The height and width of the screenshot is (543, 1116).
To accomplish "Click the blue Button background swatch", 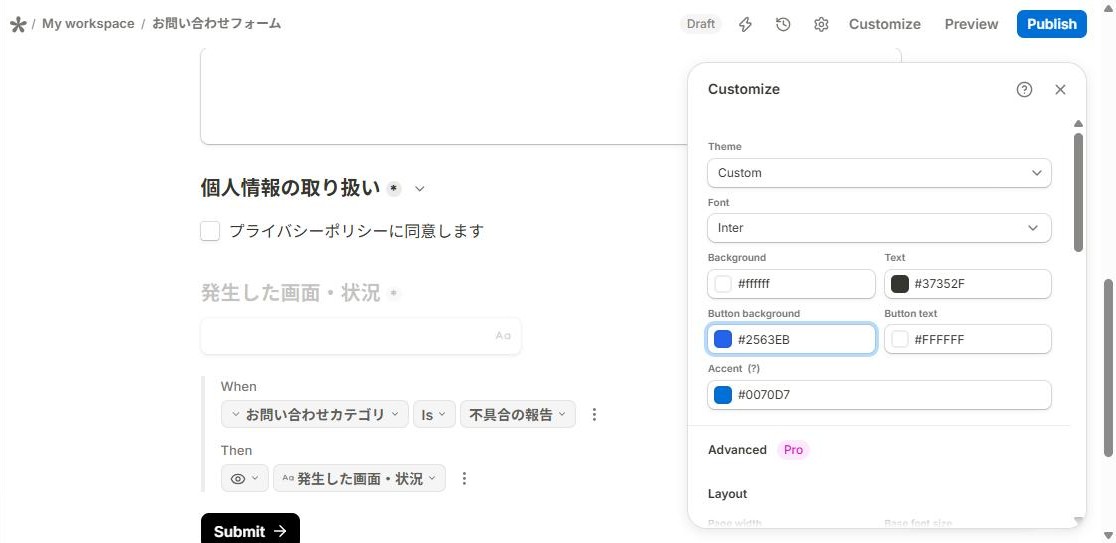I will [723, 339].
